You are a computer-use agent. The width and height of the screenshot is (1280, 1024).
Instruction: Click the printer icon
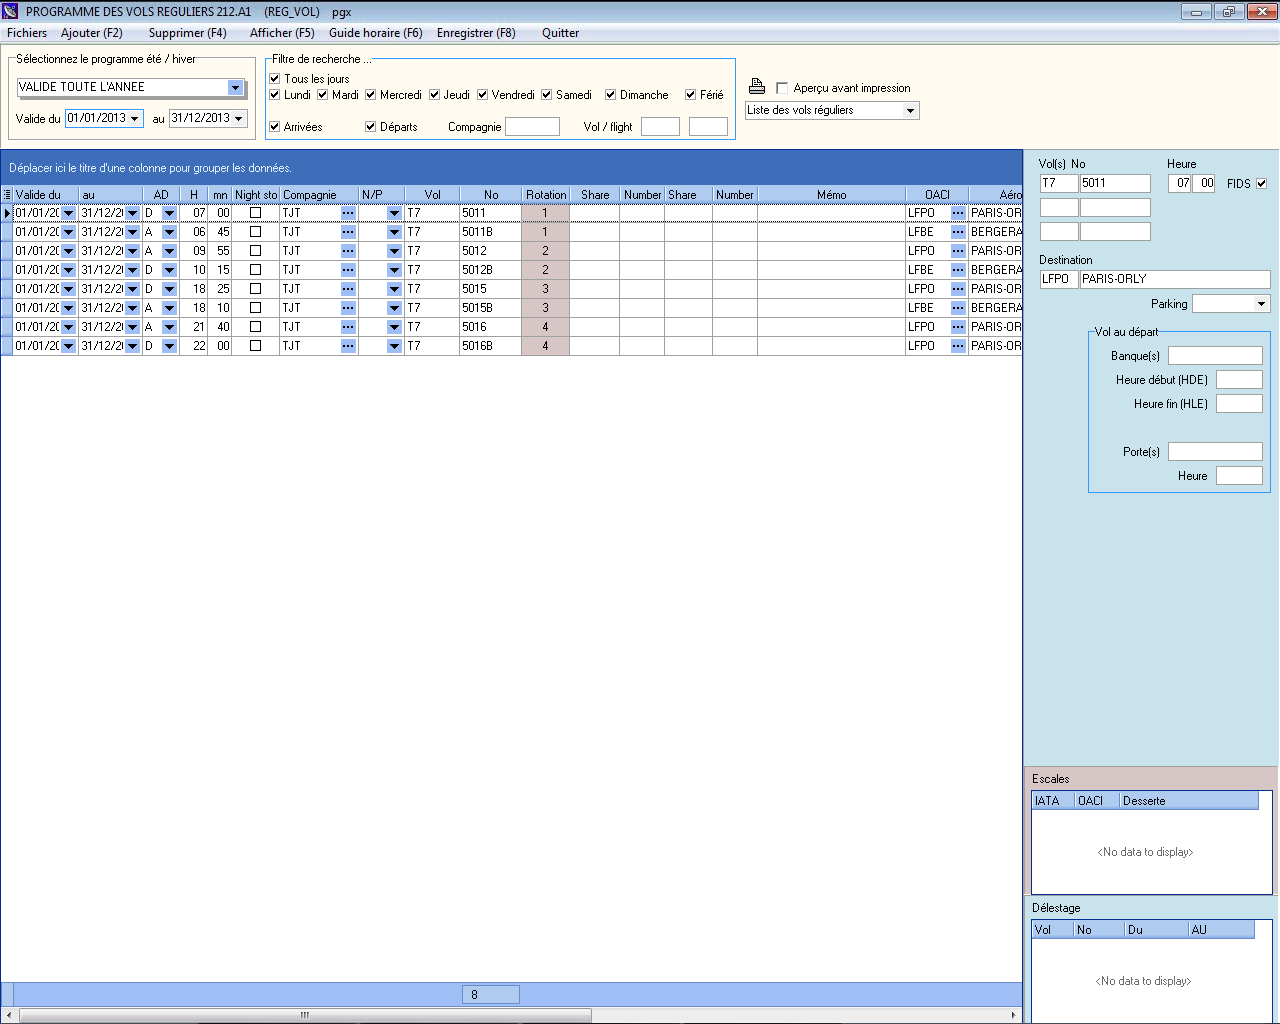[757, 87]
